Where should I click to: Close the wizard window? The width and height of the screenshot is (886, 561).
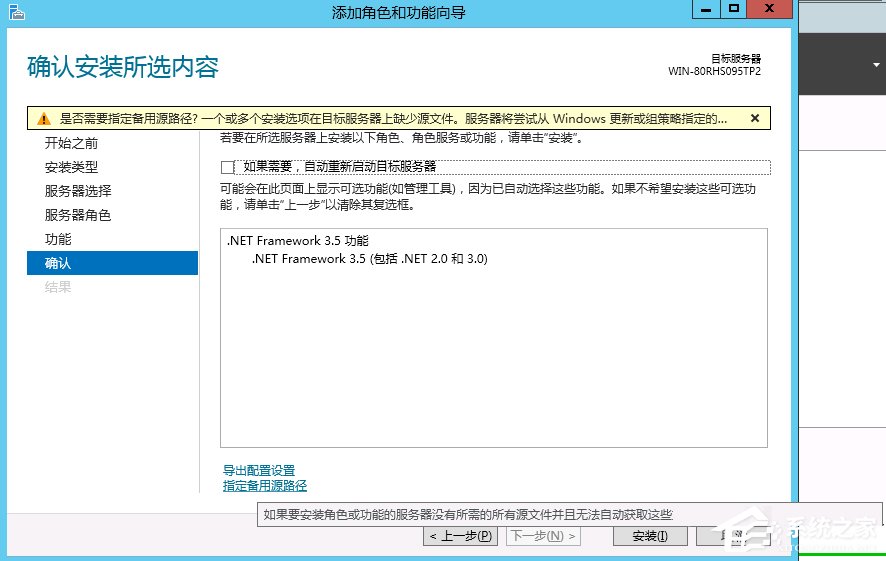tap(770, 10)
